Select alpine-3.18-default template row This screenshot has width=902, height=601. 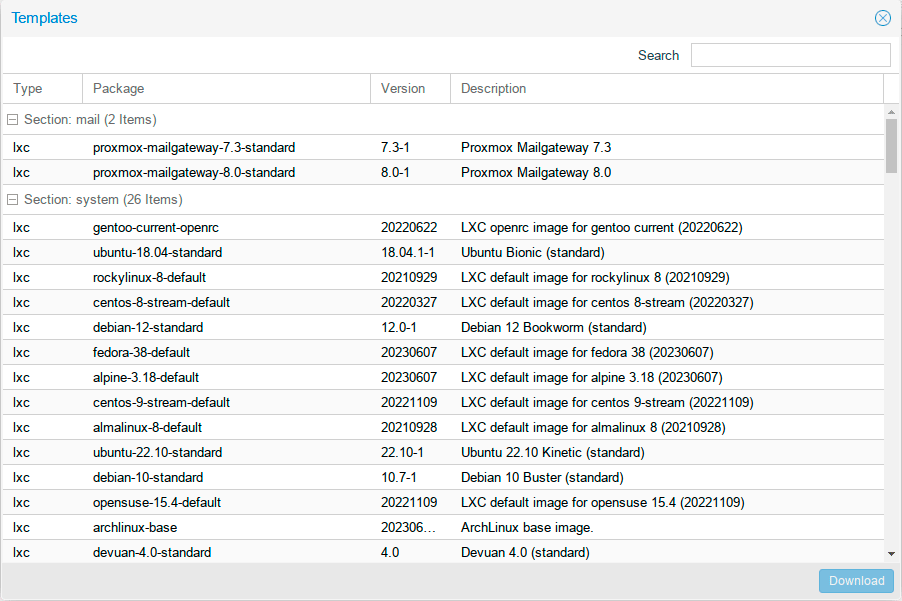tap(146, 378)
